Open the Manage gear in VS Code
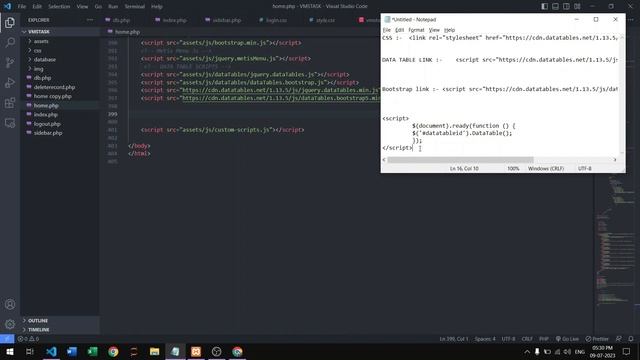This screenshot has height=360, width=640. point(10,324)
